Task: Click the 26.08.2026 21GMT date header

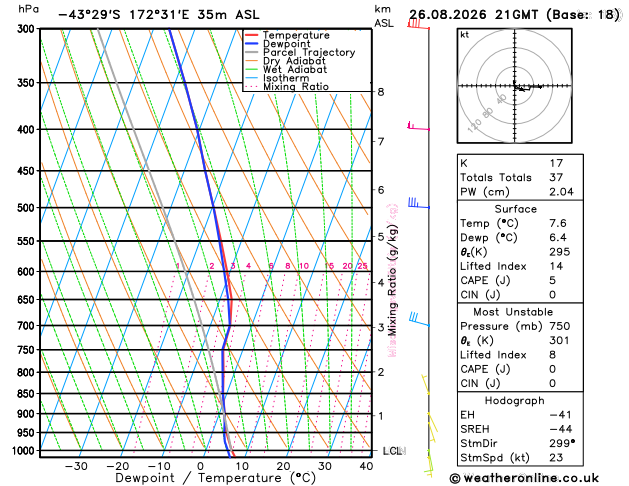Action: (x=514, y=15)
